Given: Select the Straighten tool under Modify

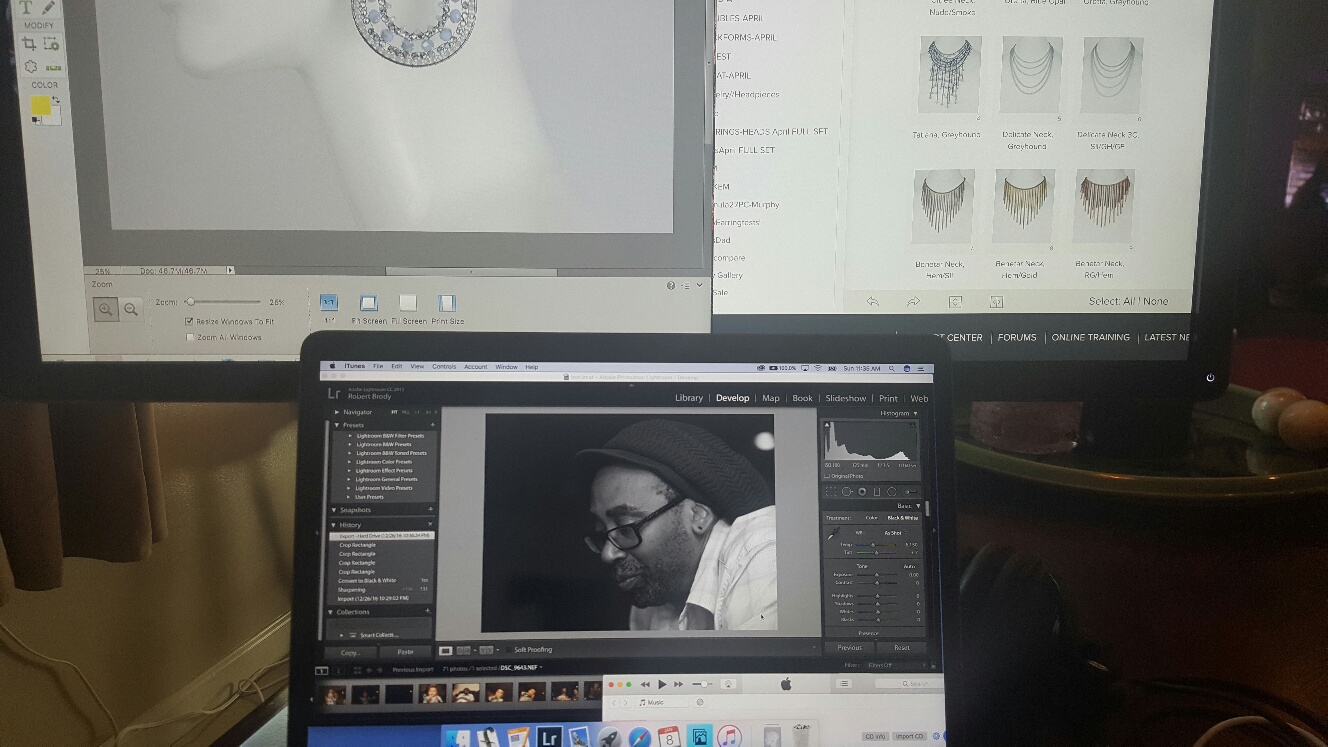Looking at the screenshot, I should (x=52, y=67).
